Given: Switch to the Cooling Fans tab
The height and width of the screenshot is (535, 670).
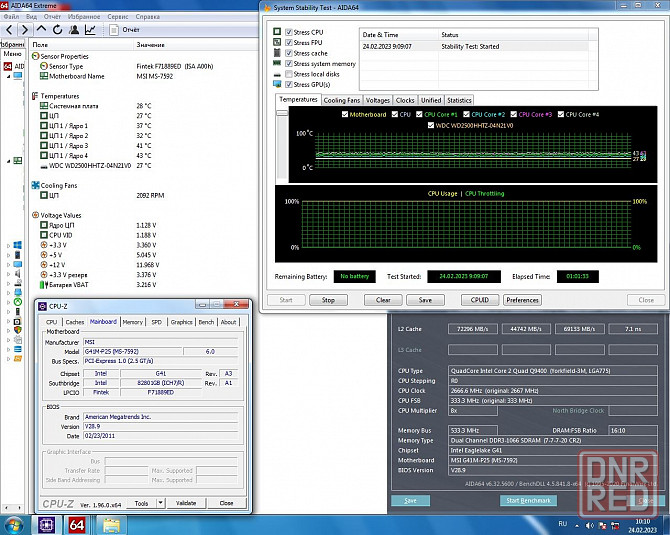Looking at the screenshot, I should [x=342, y=100].
